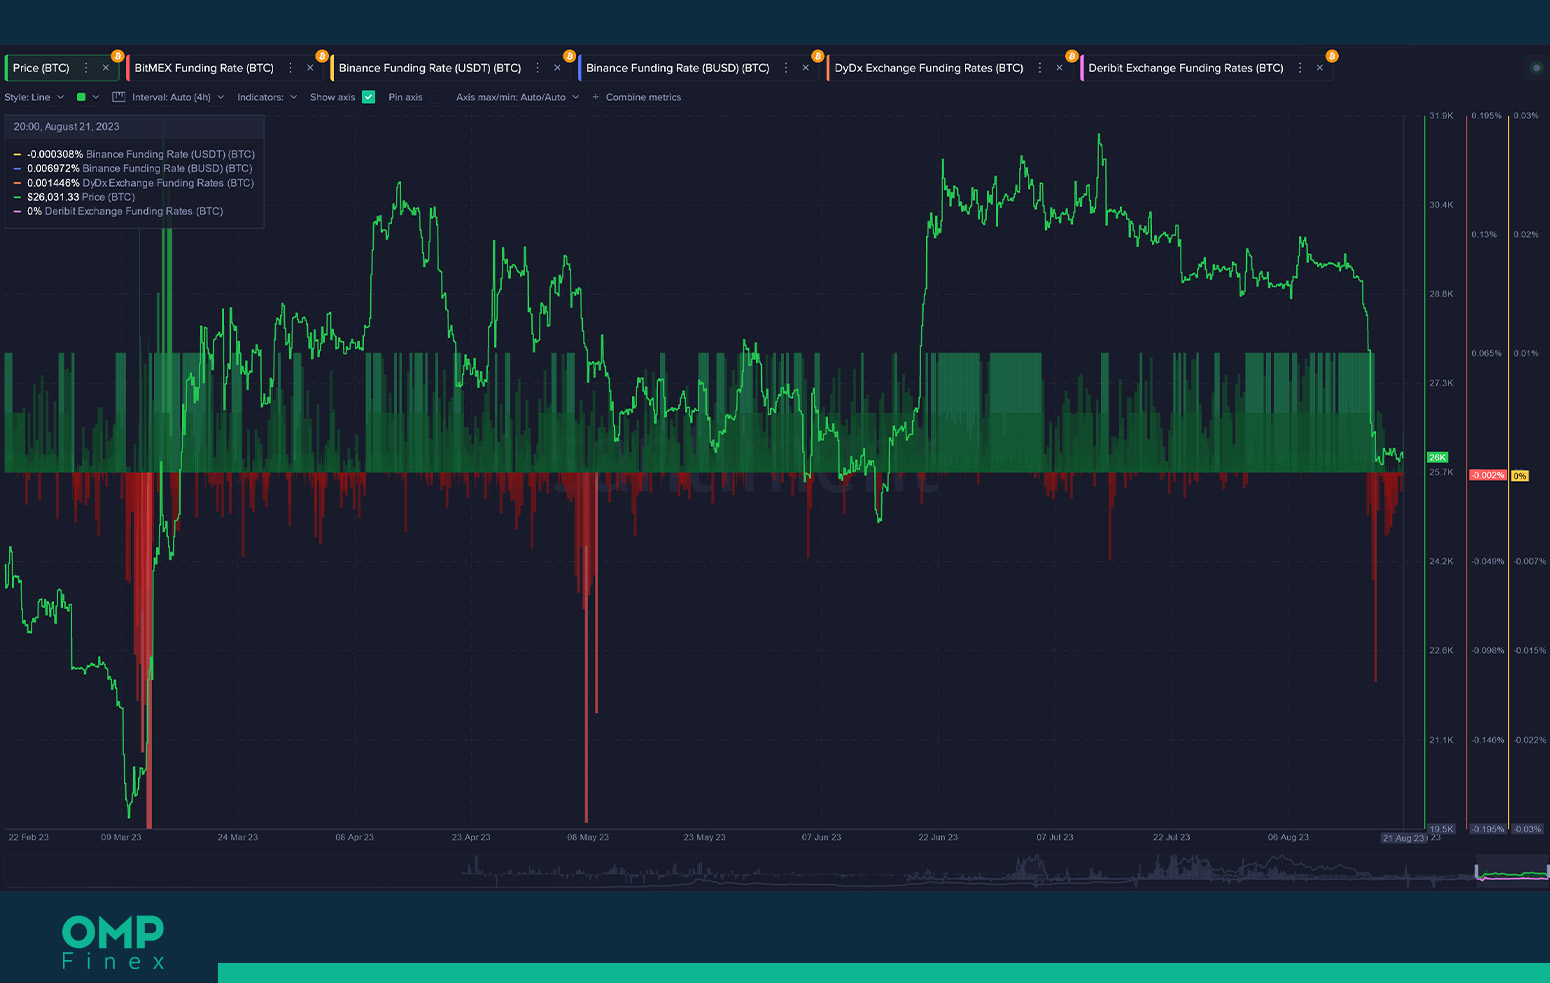Click tooltip timestamp '20:00, August 21, 2023'
1550x983 pixels.
66,127
